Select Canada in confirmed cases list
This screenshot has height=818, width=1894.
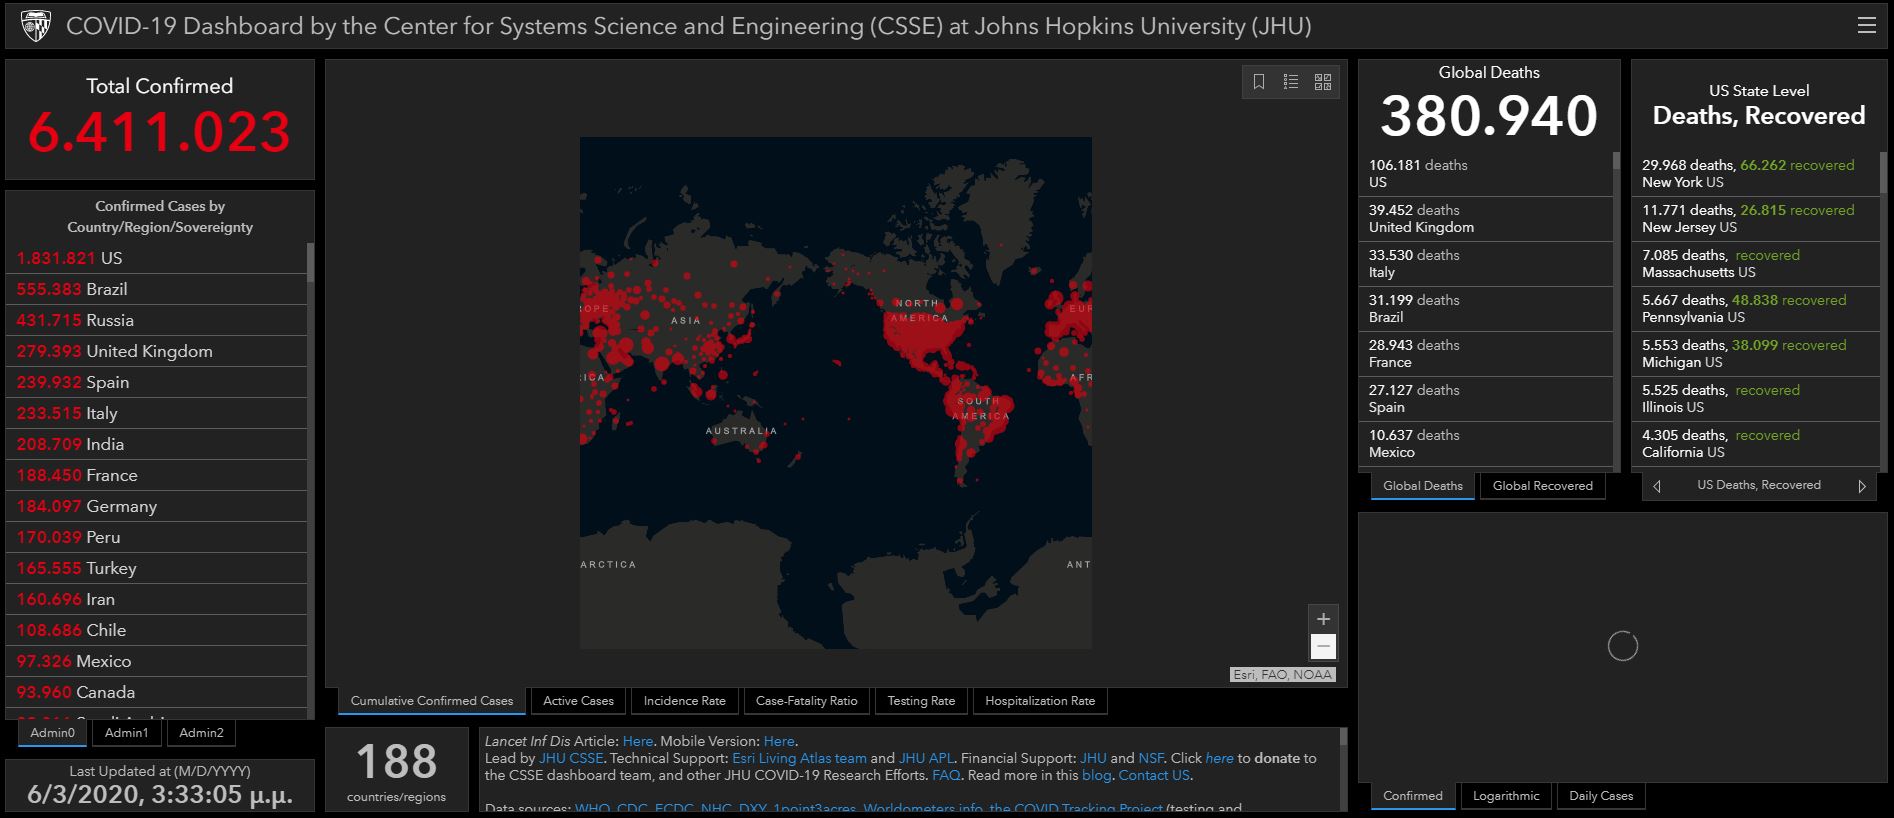[157, 692]
